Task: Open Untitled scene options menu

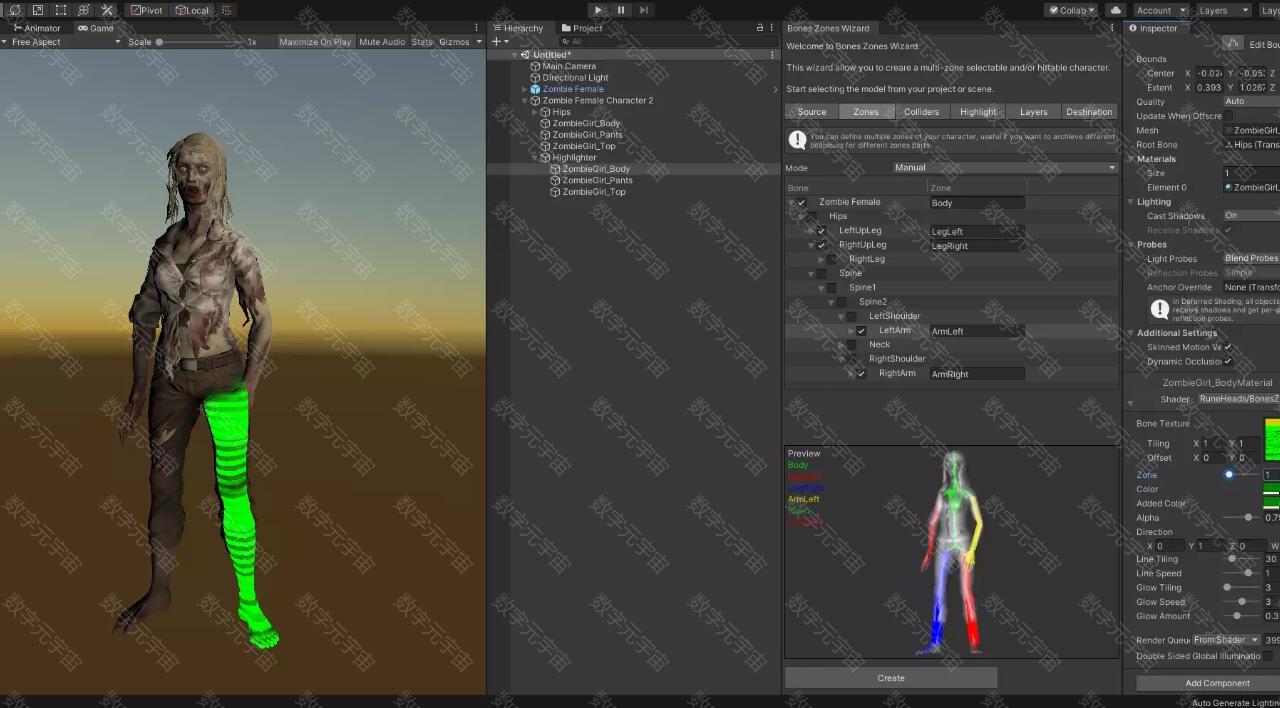Action: pos(772,54)
